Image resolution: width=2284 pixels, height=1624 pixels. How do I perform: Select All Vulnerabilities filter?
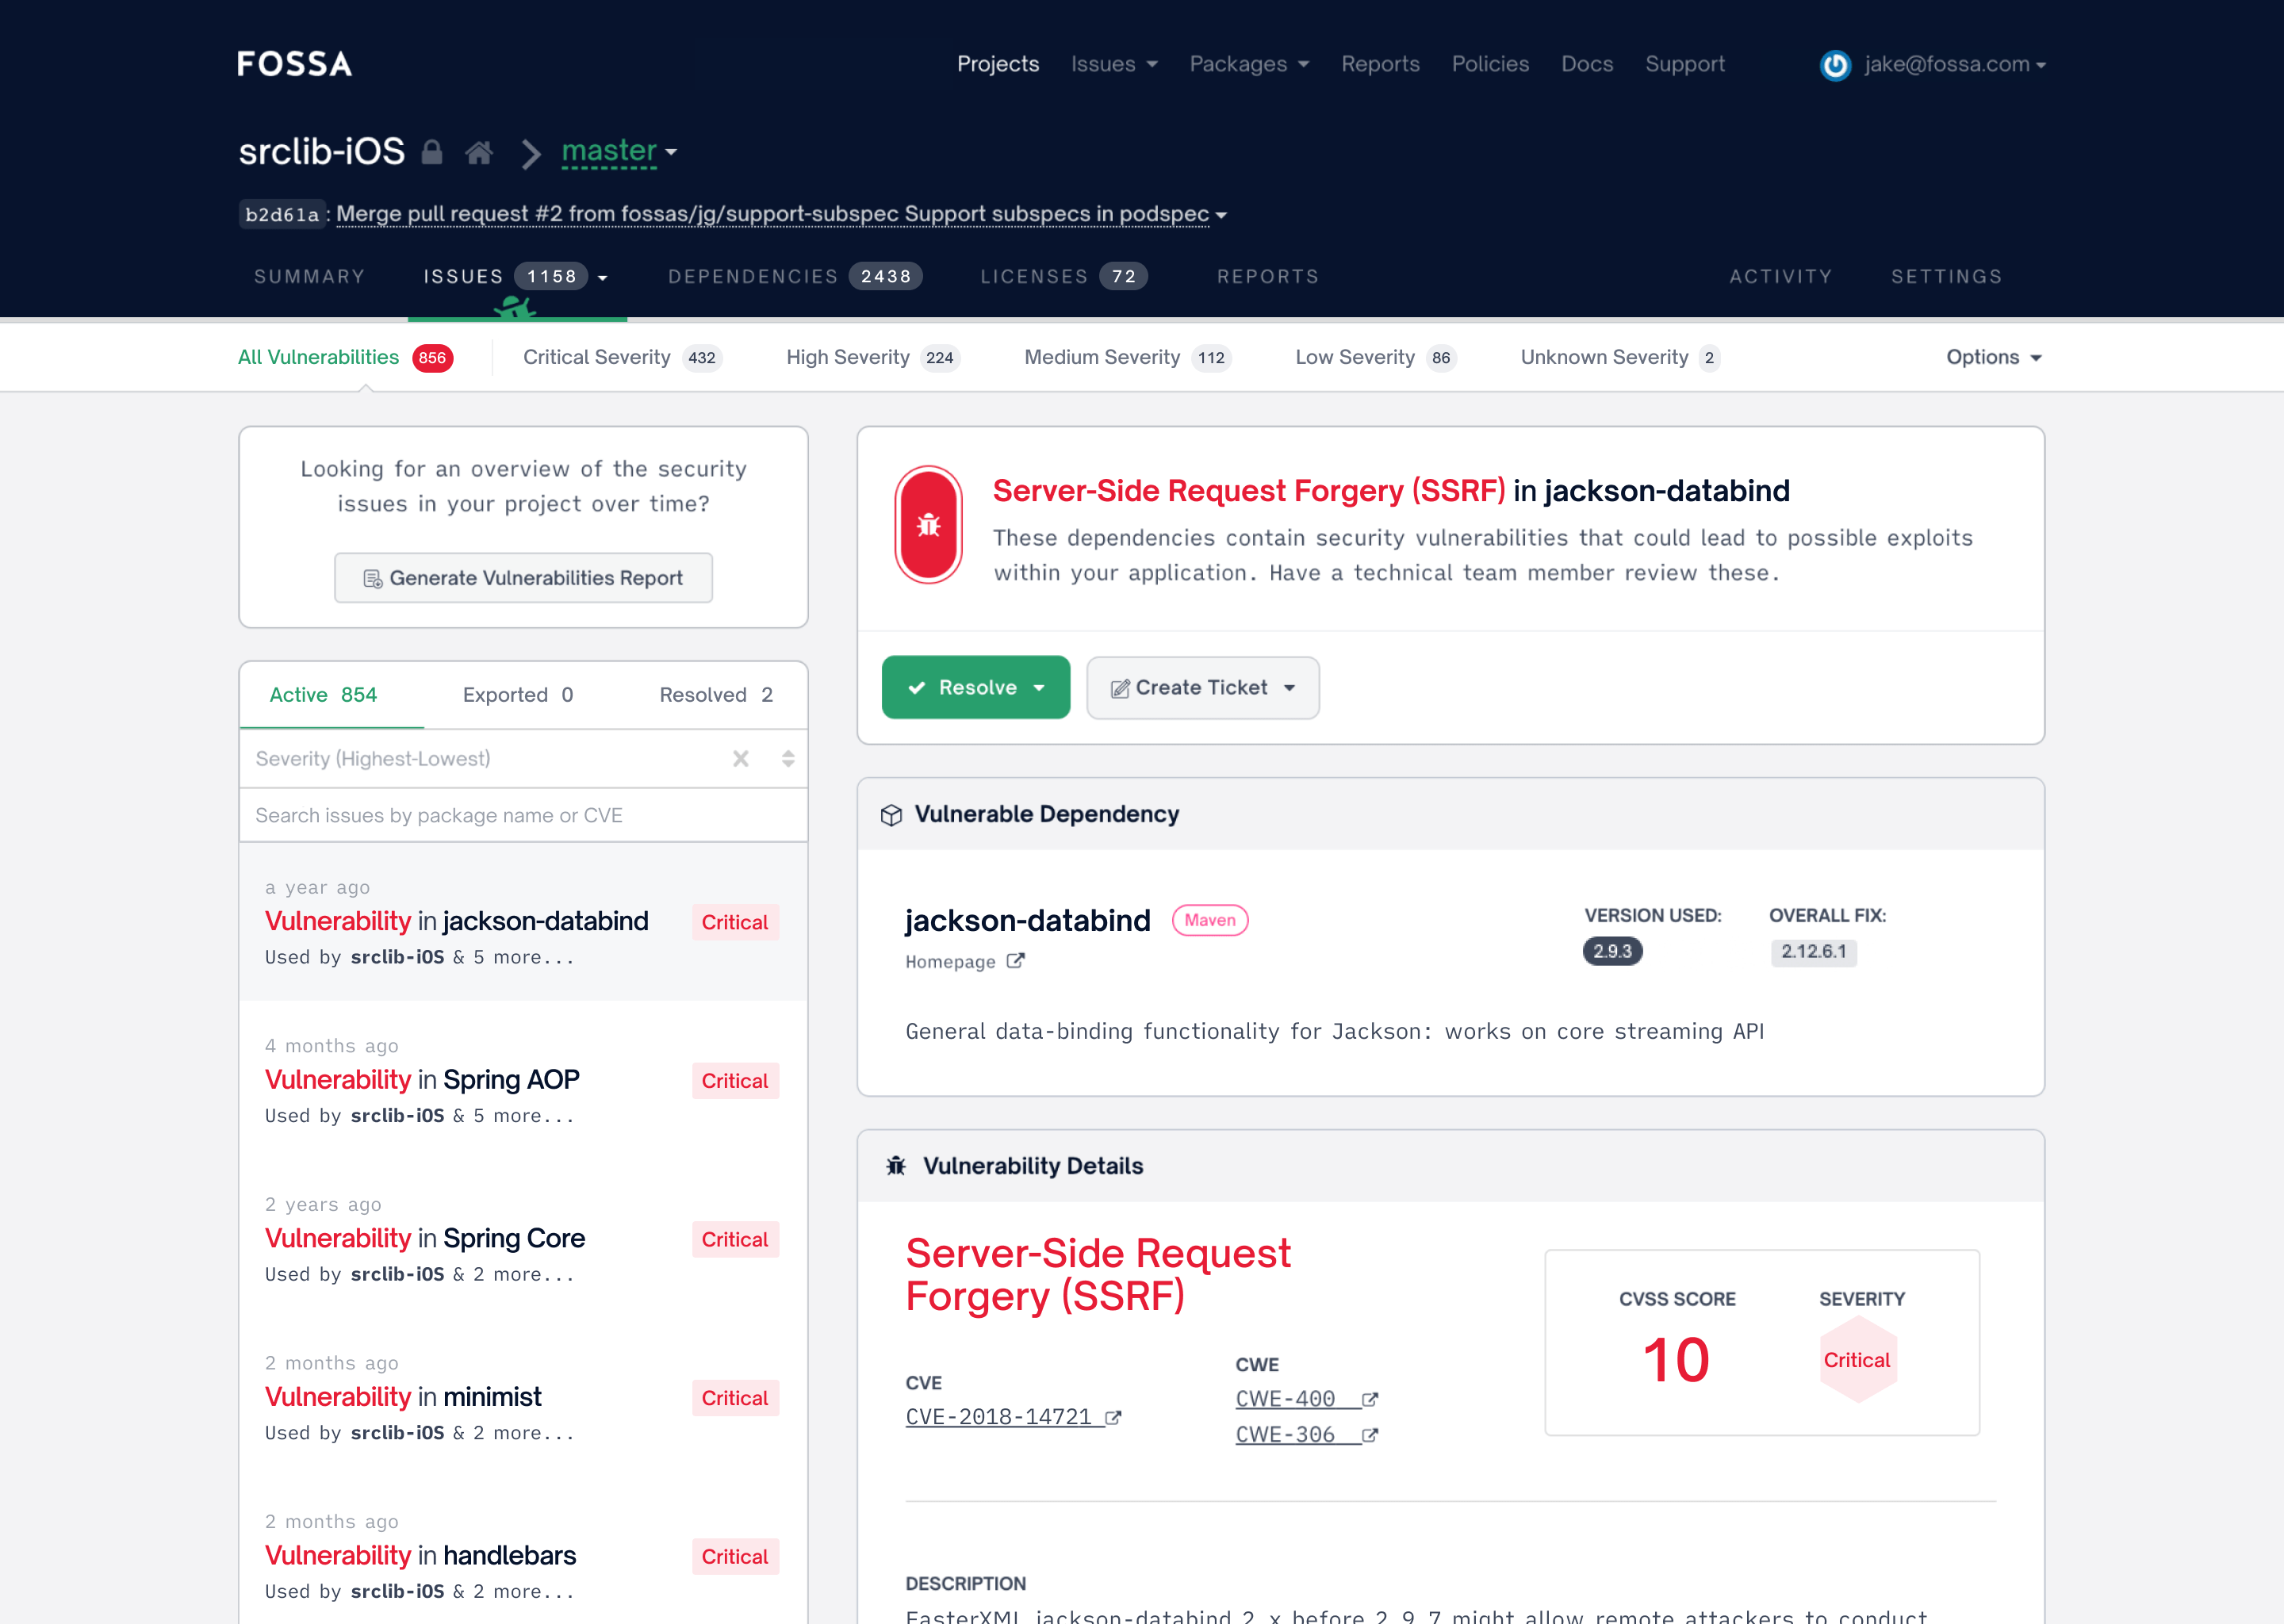(x=345, y=357)
